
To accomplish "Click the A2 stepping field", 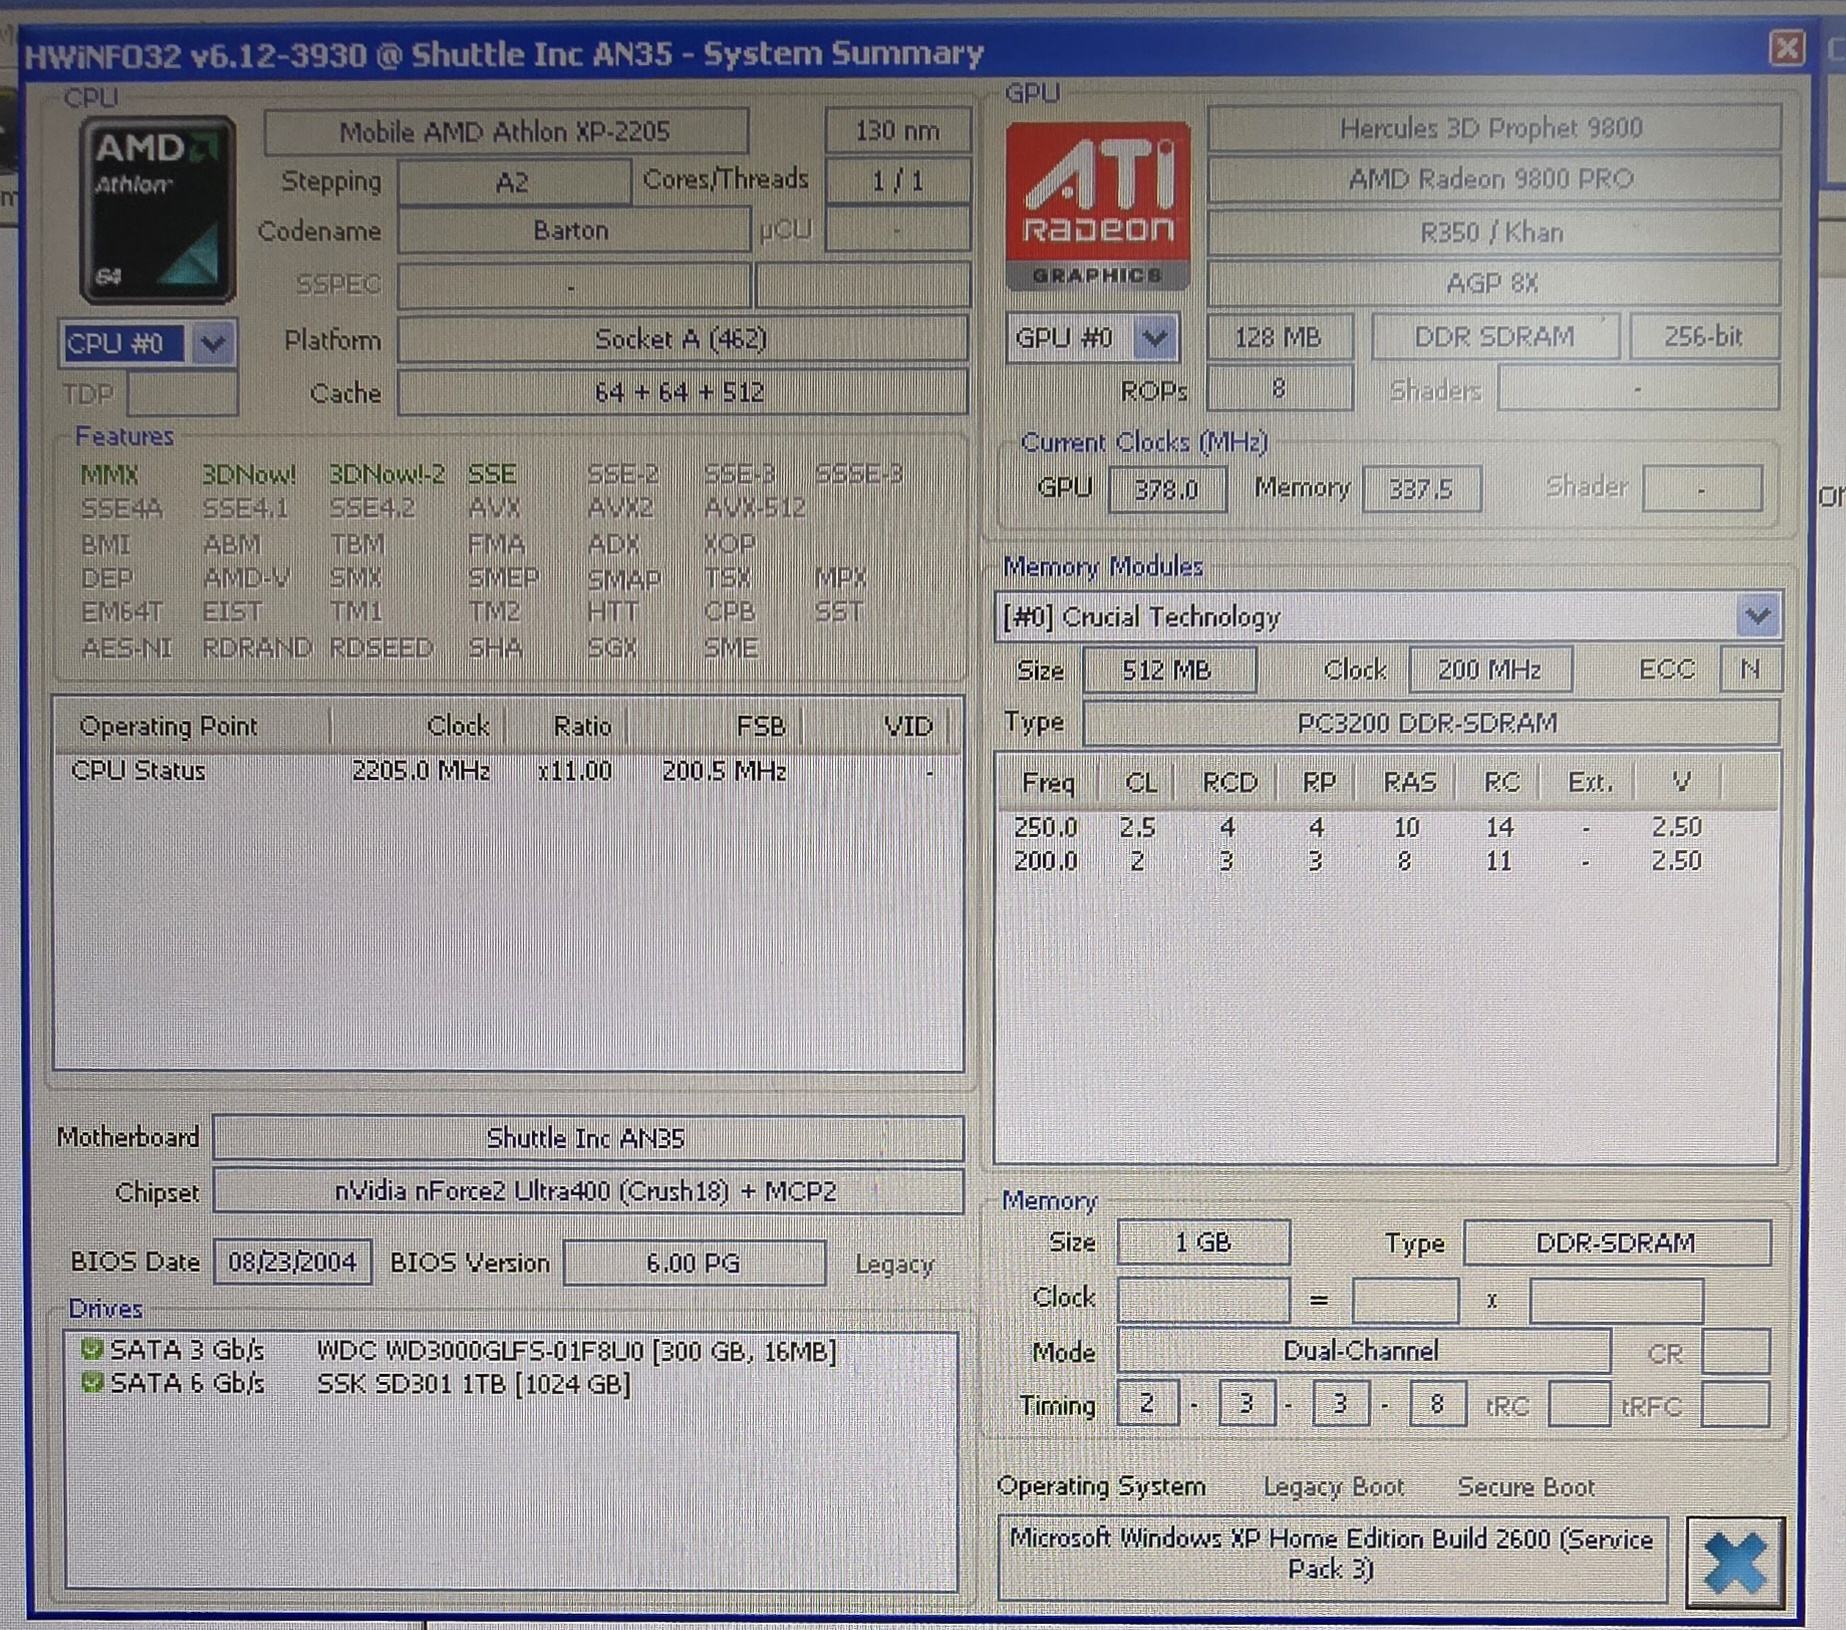I will (513, 182).
